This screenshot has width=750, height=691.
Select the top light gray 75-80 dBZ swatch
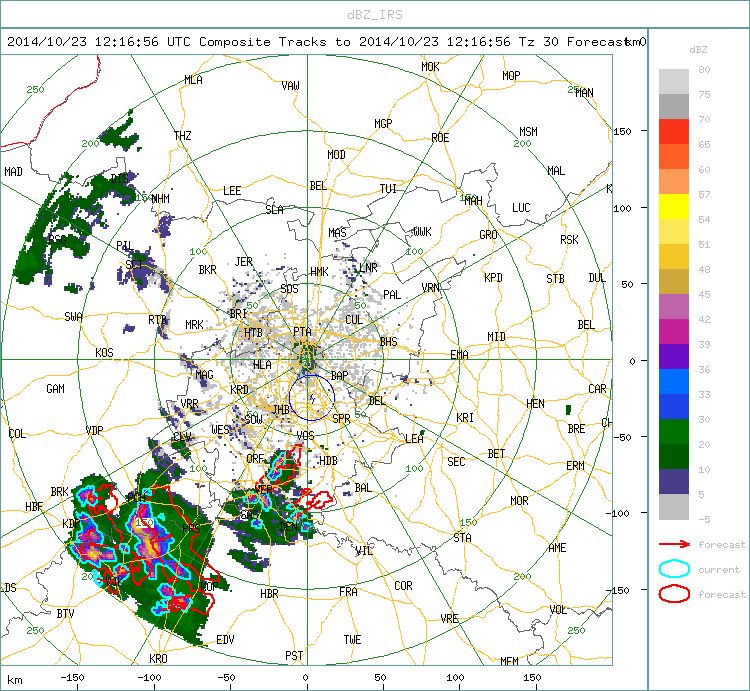(673, 81)
